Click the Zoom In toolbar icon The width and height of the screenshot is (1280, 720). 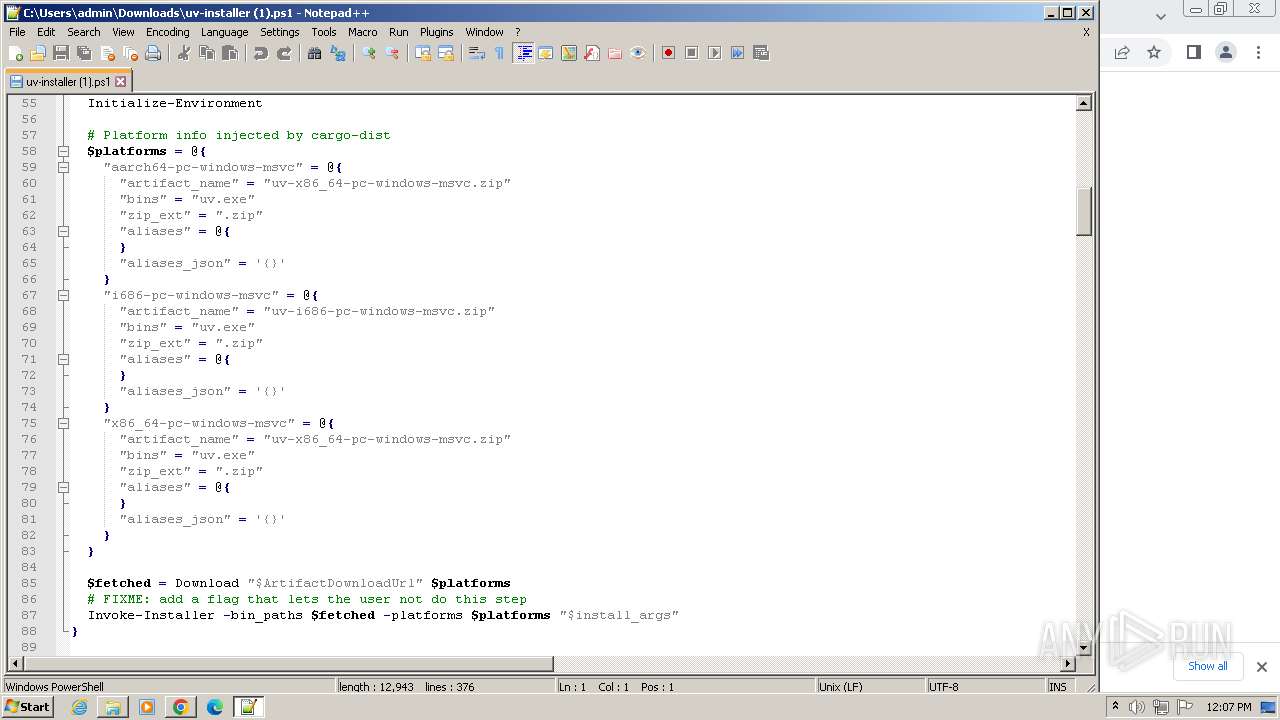369,53
